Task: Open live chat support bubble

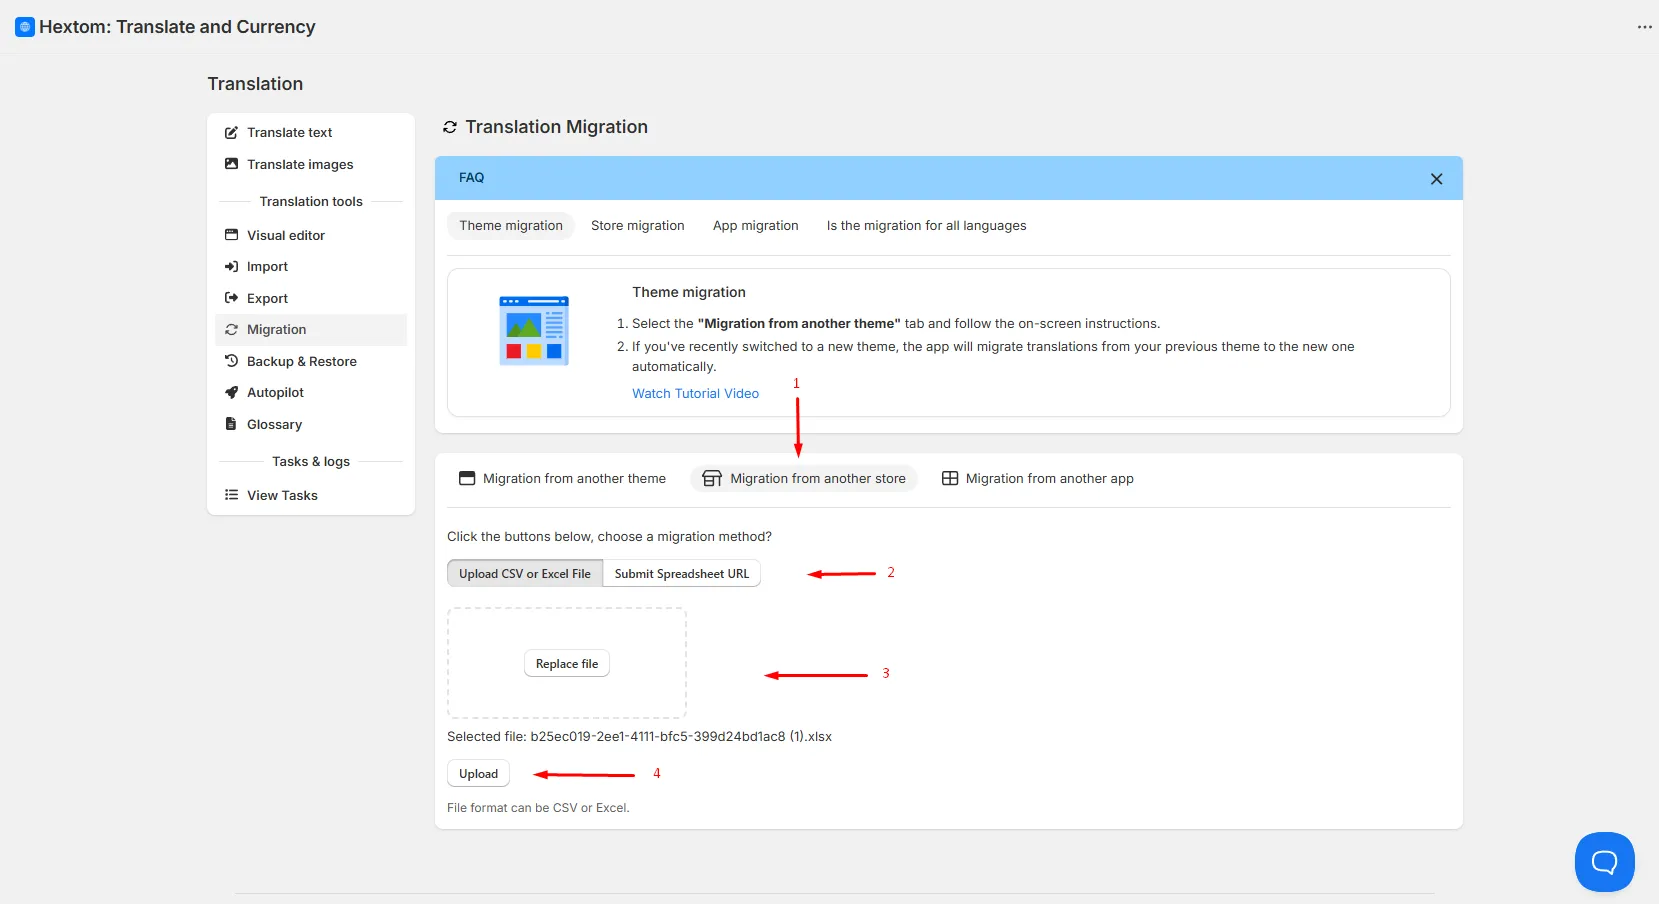Action: tap(1604, 862)
